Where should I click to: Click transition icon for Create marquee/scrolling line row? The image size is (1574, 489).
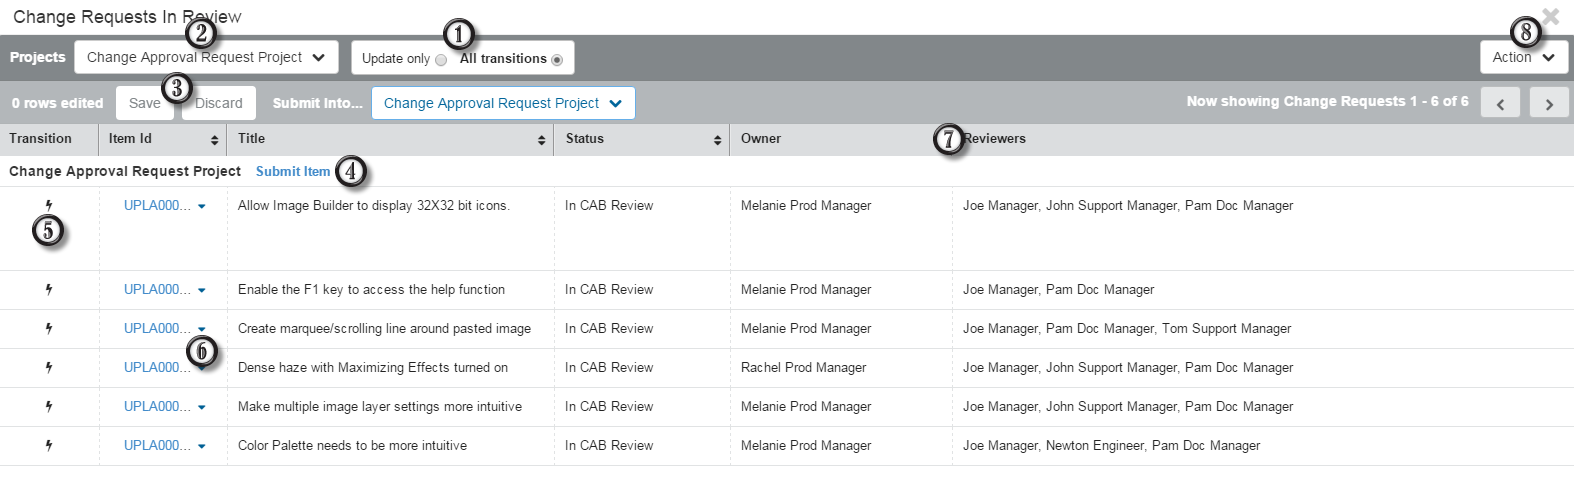tap(48, 328)
